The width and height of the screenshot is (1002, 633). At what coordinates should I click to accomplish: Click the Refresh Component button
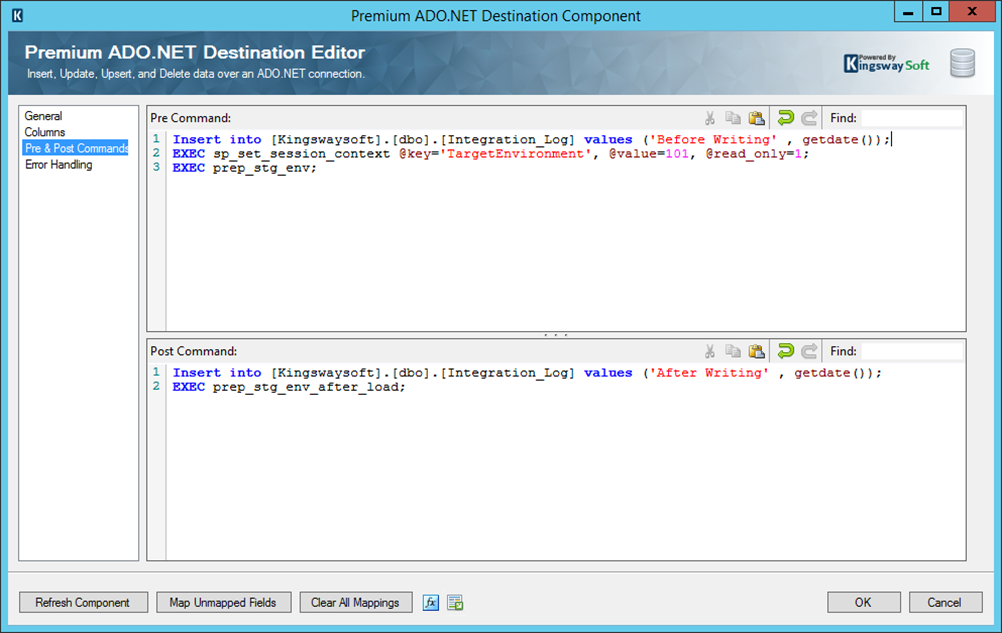tap(83, 602)
